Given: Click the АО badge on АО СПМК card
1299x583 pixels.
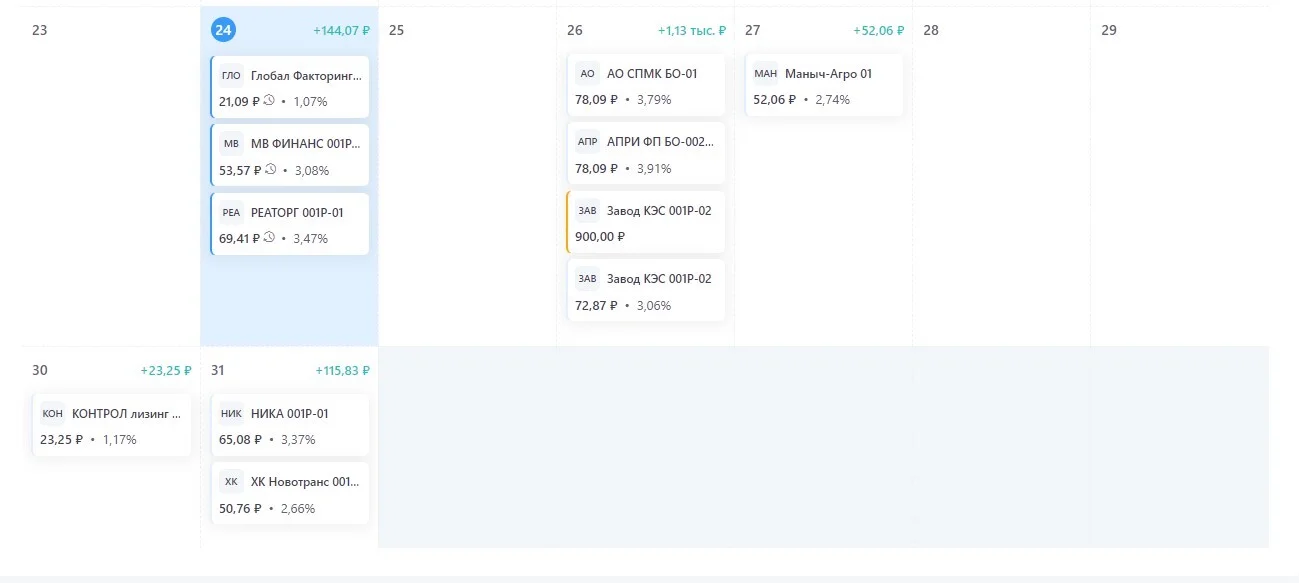Looking at the screenshot, I should pyautogui.click(x=587, y=73).
